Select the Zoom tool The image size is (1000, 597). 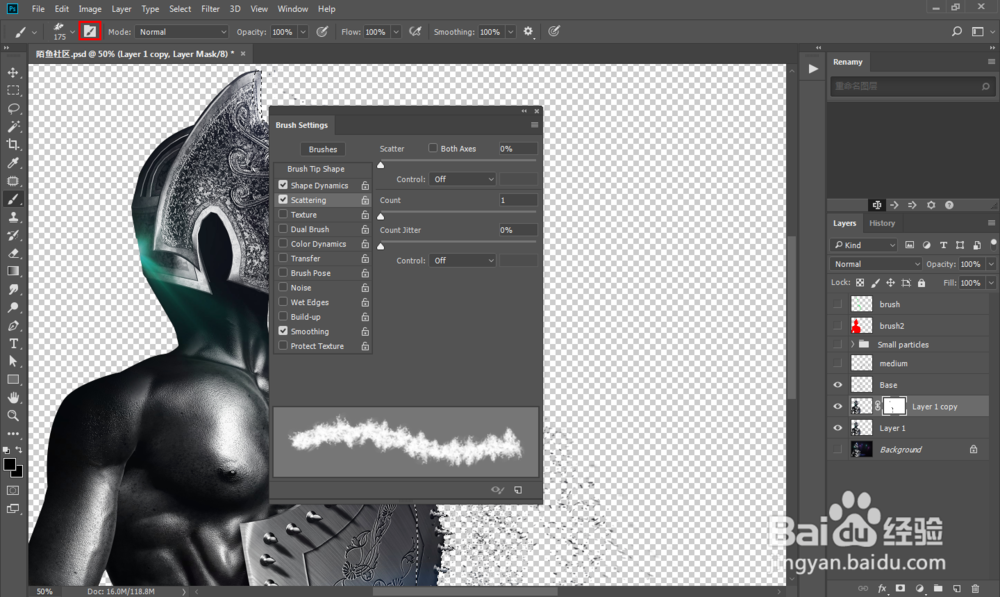13,415
